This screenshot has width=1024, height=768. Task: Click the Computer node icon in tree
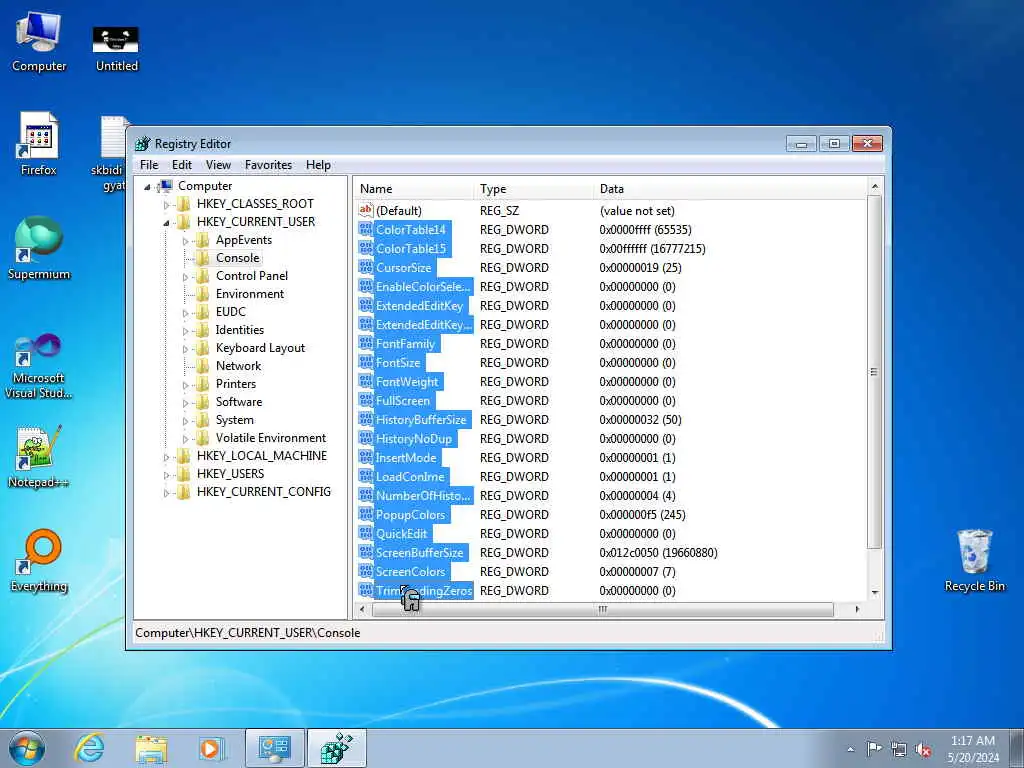click(x=166, y=186)
